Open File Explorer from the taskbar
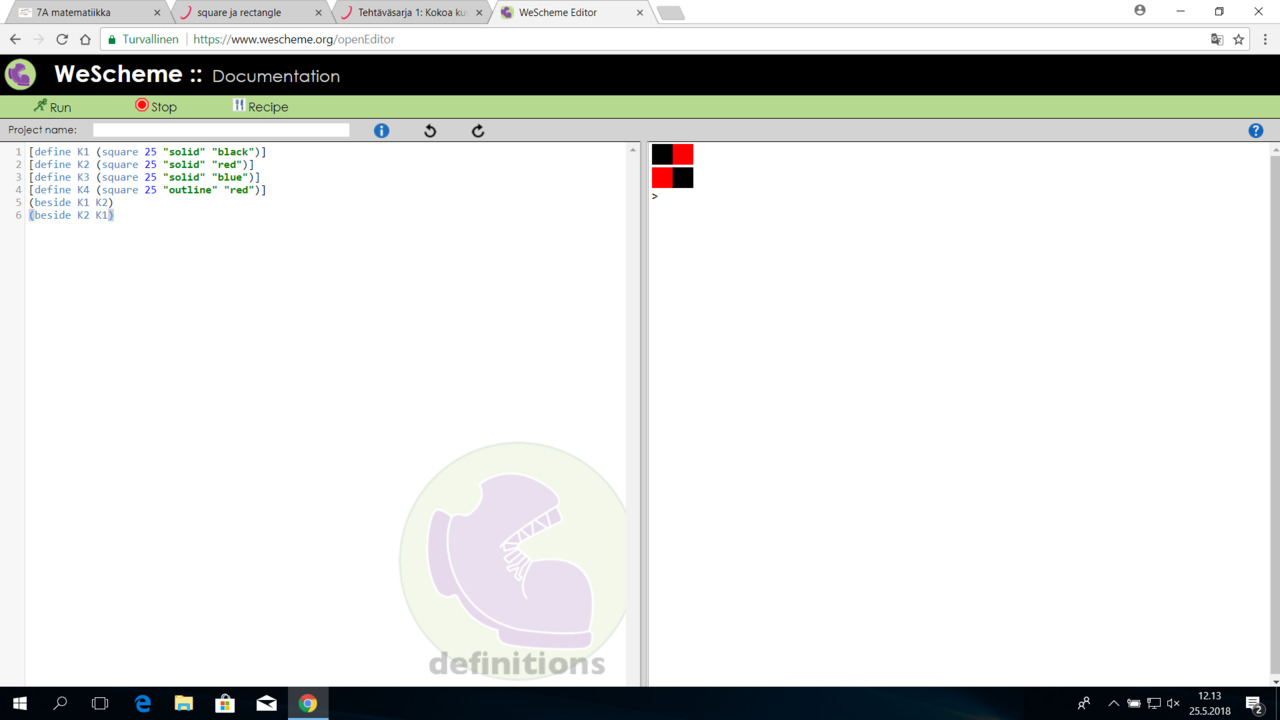This screenshot has height=720, width=1280. pos(184,703)
